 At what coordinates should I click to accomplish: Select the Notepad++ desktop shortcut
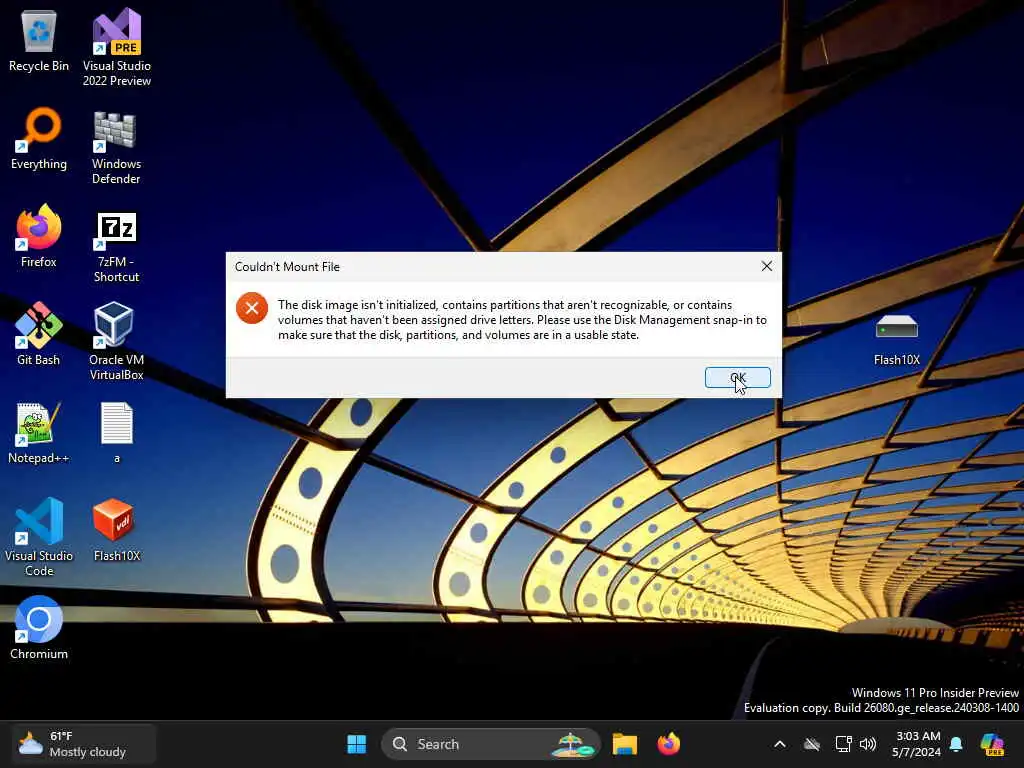click(39, 433)
